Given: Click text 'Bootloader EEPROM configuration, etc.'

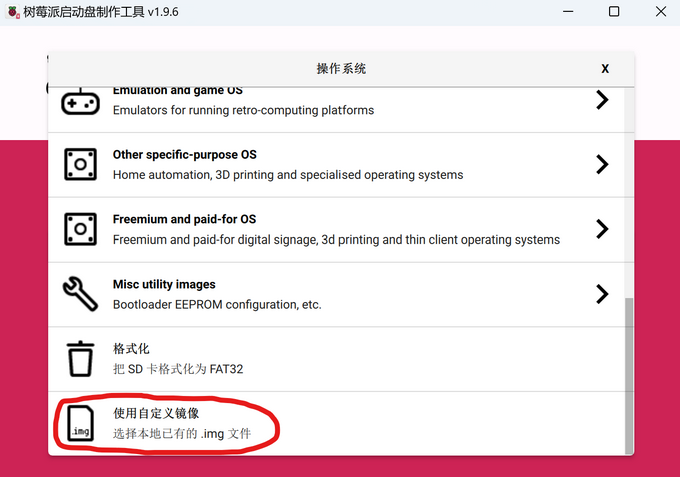Looking at the screenshot, I should pyautogui.click(x=217, y=304).
